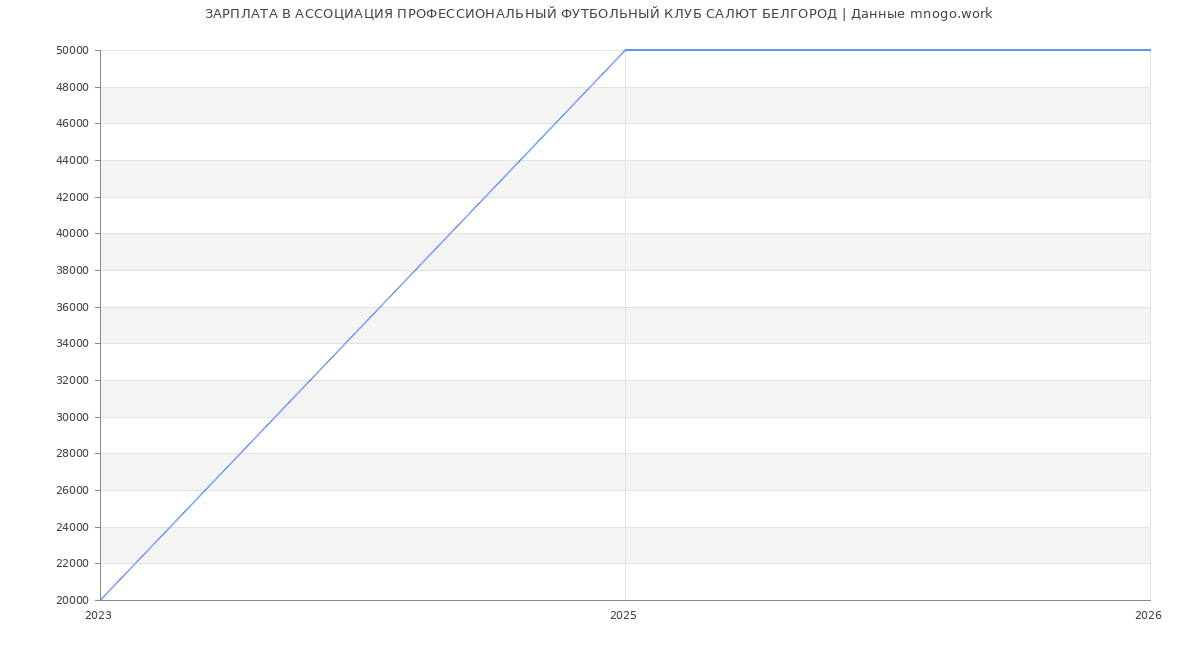
Task: Click the line's starting point at 2023
Action: (x=100, y=600)
